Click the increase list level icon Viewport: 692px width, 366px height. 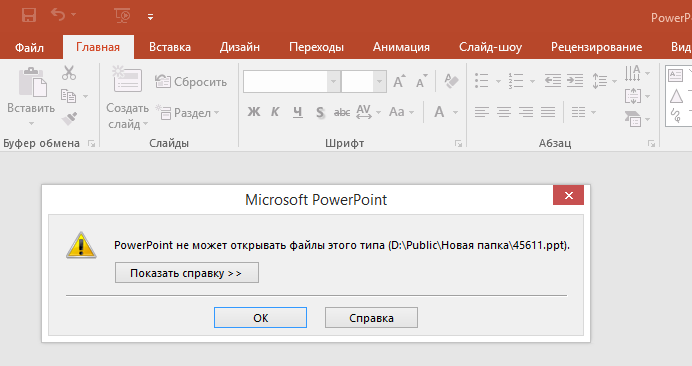(575, 81)
